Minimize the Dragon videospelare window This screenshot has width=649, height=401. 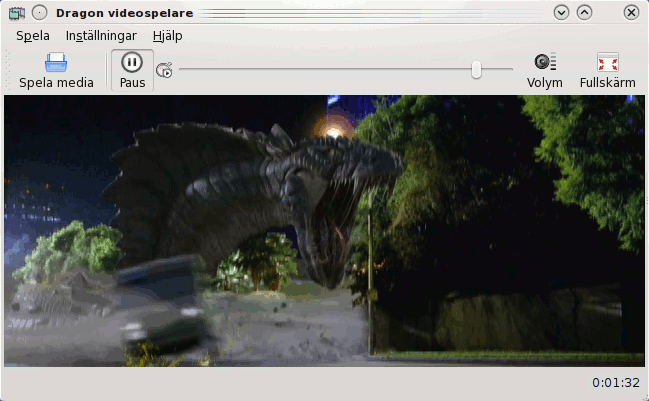(561, 13)
